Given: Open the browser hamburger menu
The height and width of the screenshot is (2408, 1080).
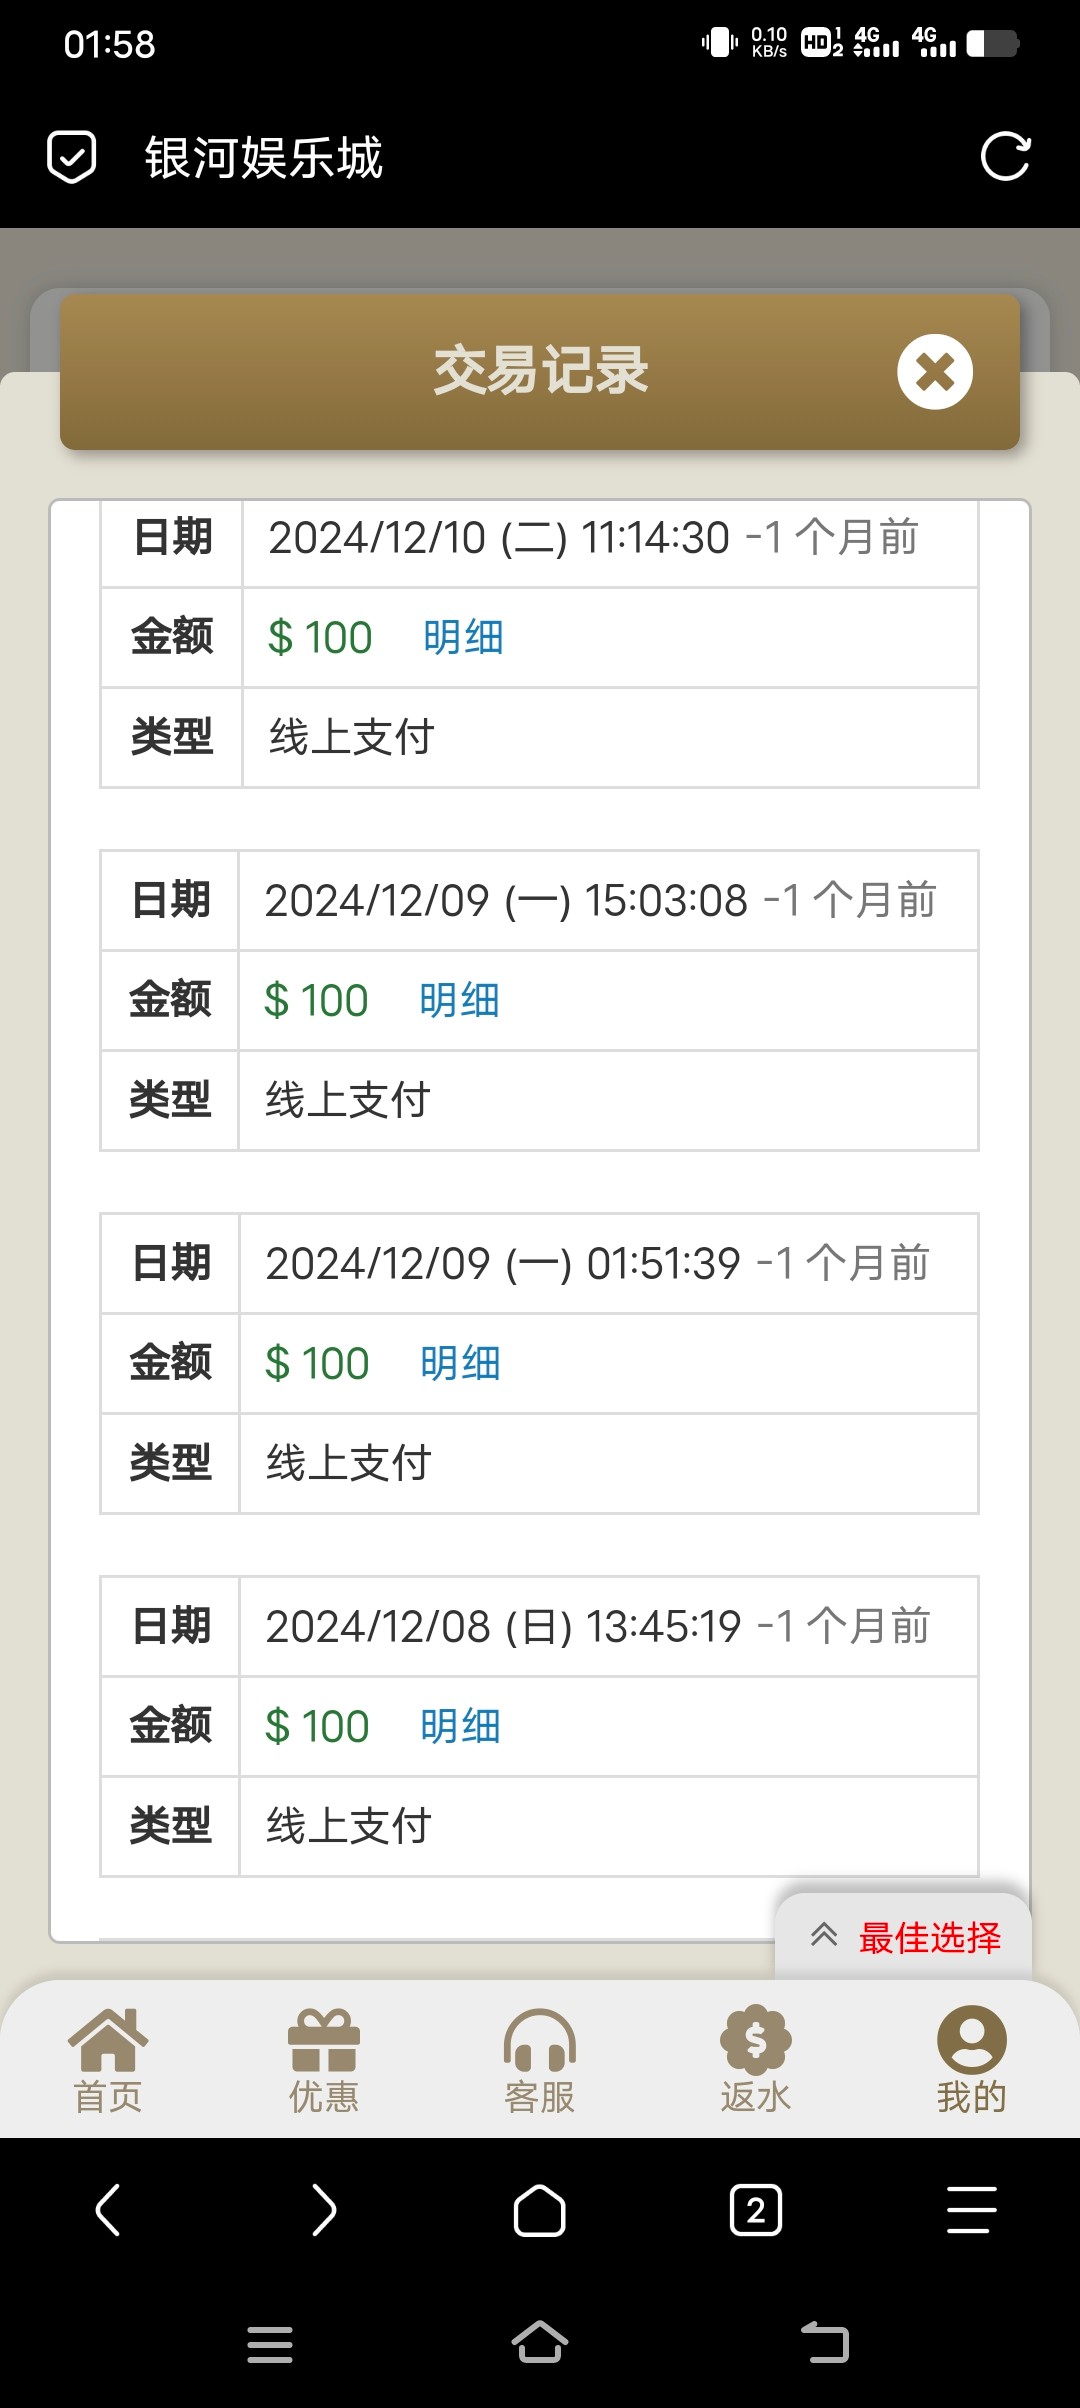Looking at the screenshot, I should click(x=971, y=2210).
